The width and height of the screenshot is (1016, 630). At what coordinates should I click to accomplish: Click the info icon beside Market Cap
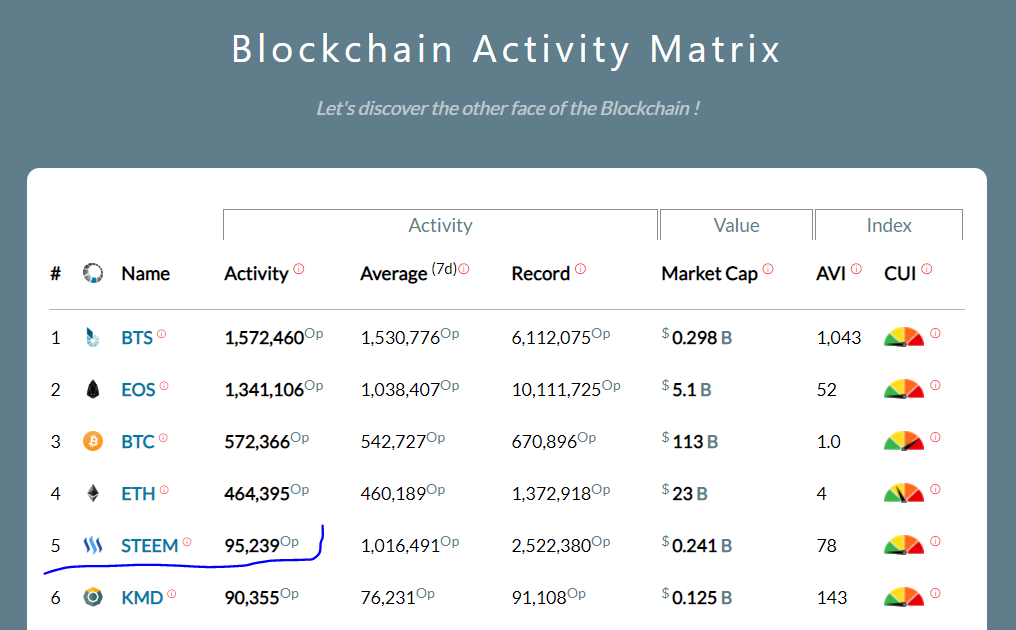coord(768,269)
